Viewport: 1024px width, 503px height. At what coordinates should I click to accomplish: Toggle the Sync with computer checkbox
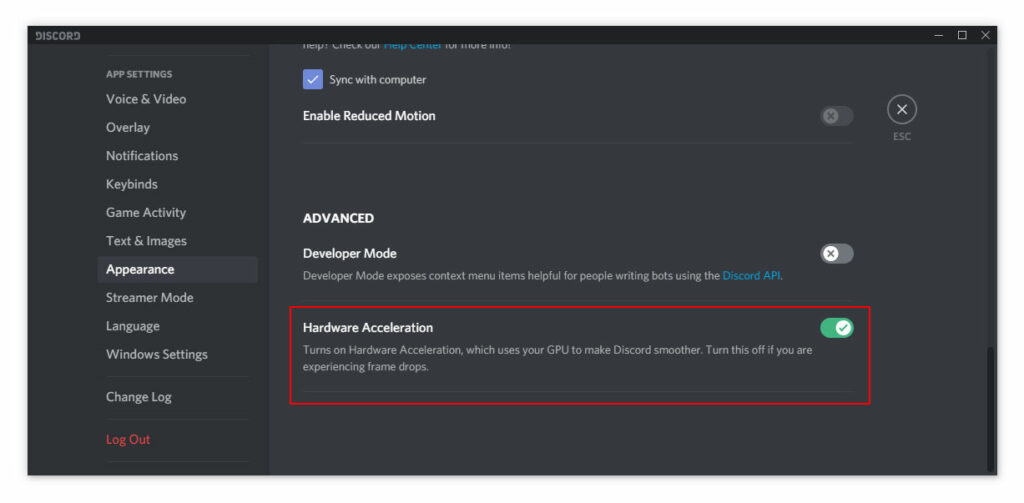(x=313, y=80)
